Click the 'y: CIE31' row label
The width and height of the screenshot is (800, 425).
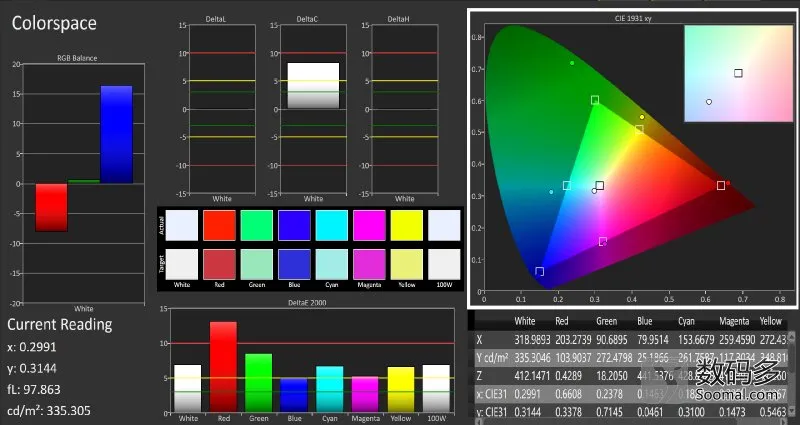point(492,412)
